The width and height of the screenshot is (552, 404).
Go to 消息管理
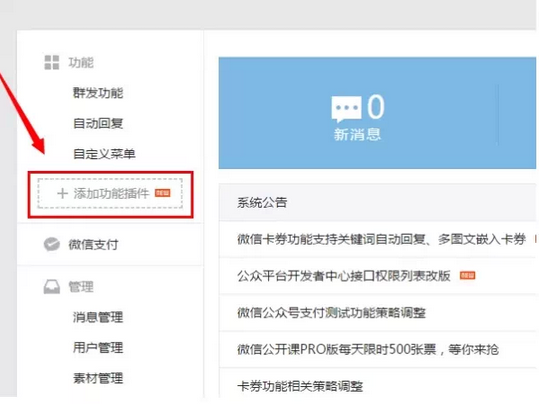coord(98,317)
